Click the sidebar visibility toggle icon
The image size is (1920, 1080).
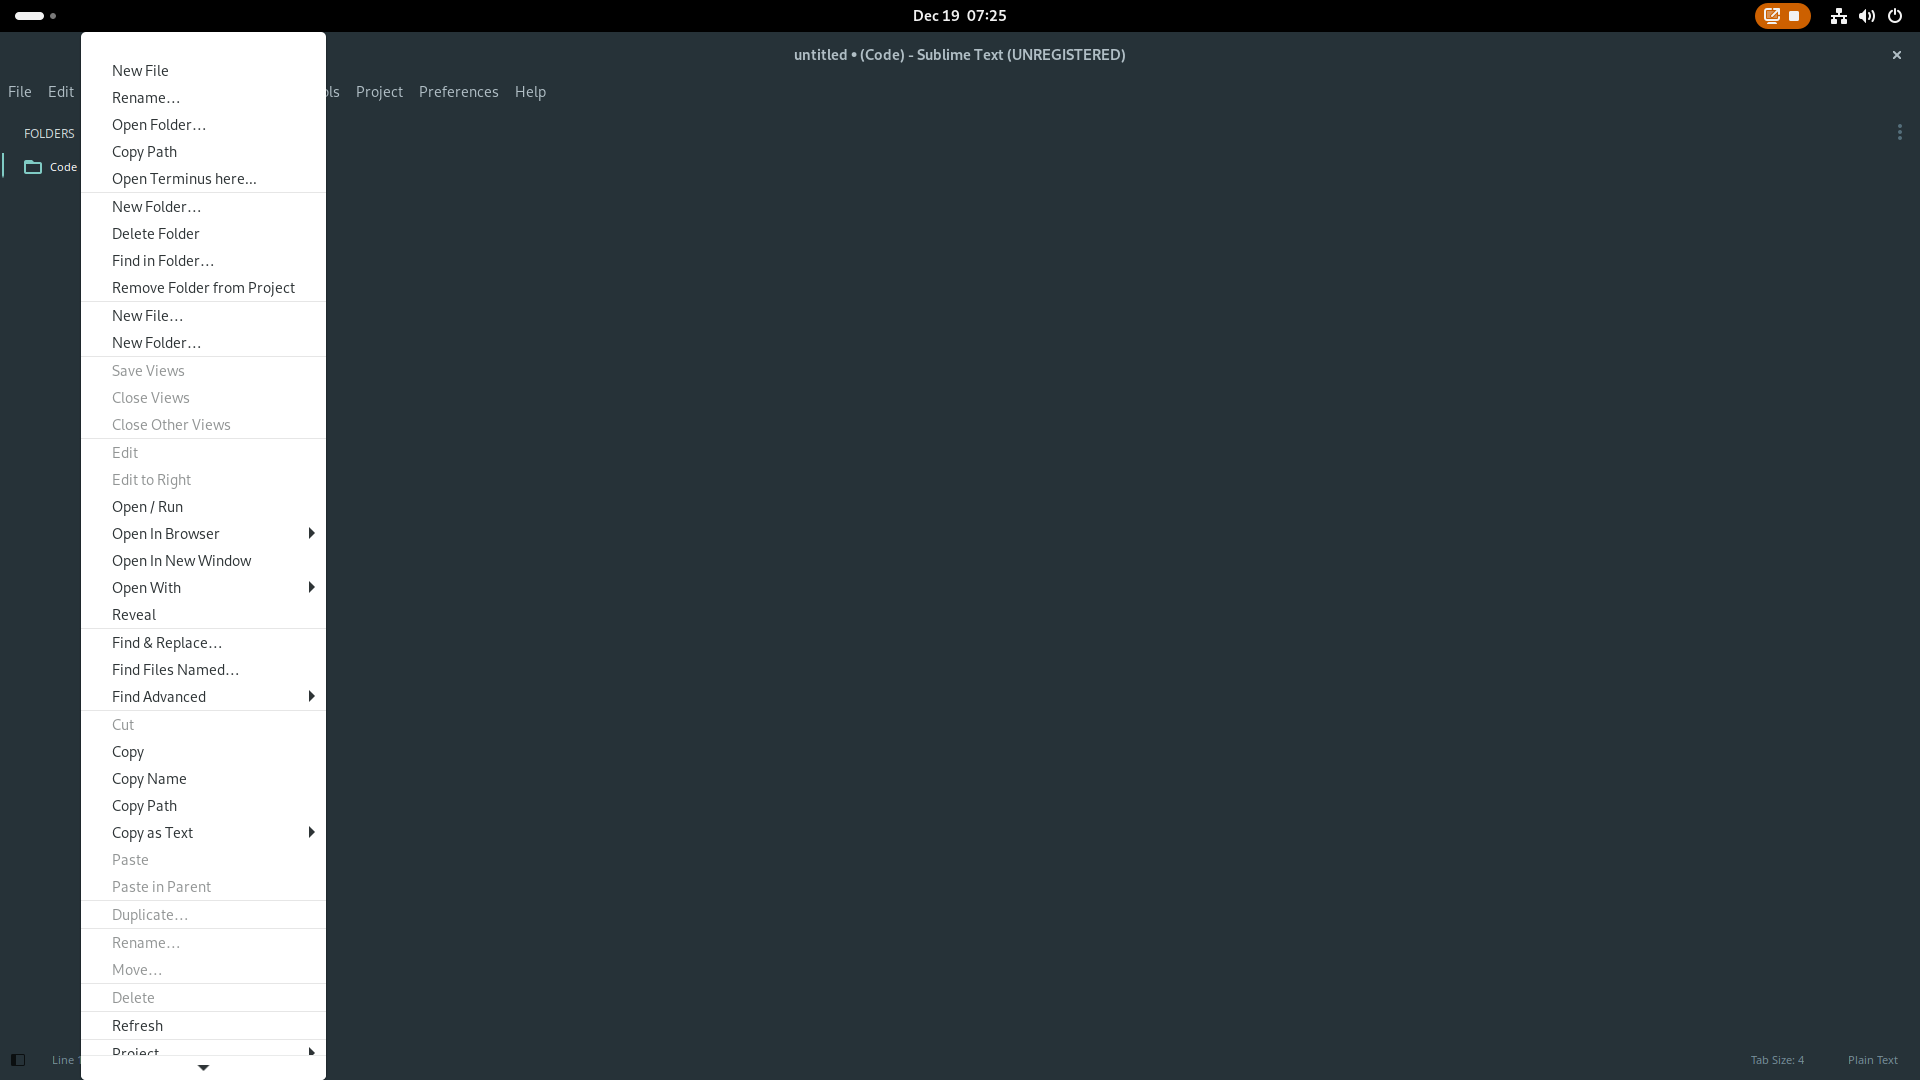pyautogui.click(x=17, y=1060)
